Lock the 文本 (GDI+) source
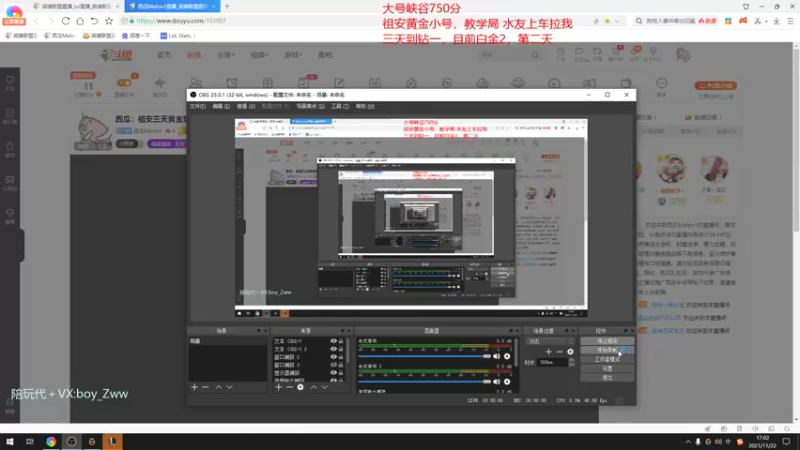The height and width of the screenshot is (450, 800). 341,341
